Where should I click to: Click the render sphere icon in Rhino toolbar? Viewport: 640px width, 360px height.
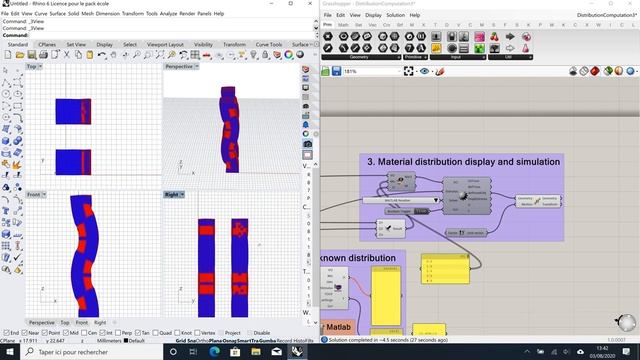tap(300, 55)
